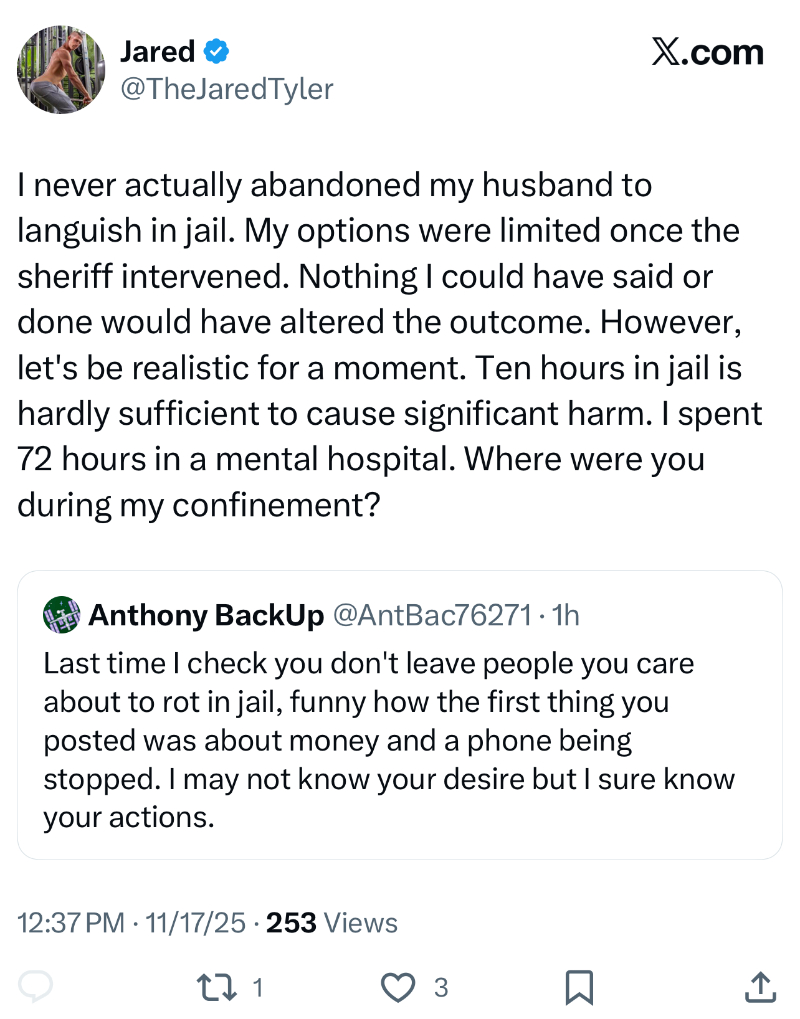The image size is (800, 1019).
Task: Open the share icon for this tweet
Action: 761,988
